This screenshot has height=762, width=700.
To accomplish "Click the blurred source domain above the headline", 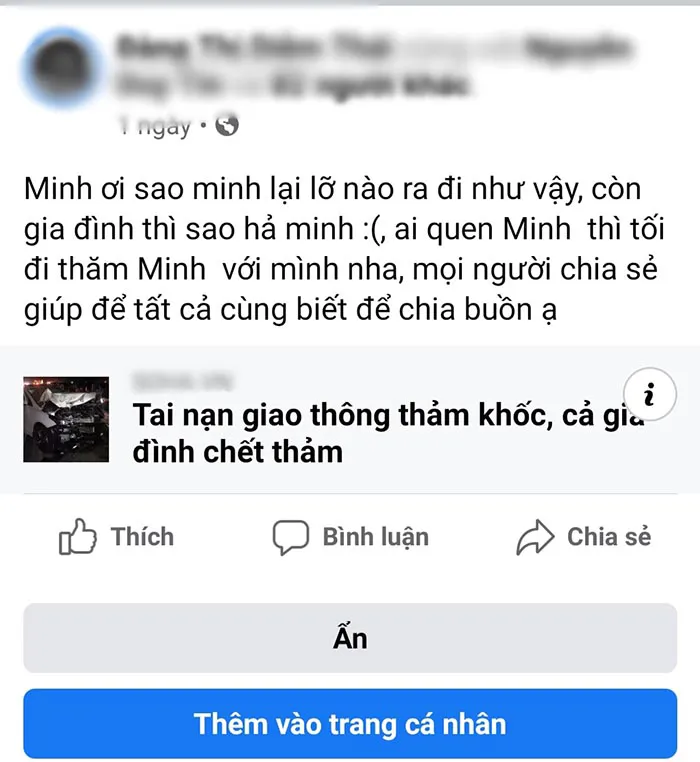I will [183, 382].
